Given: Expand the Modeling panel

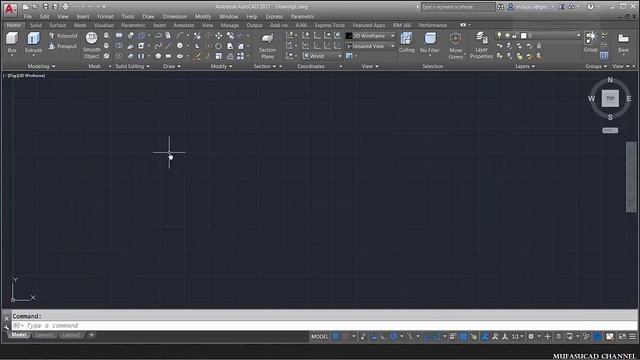Looking at the screenshot, I should pos(41,66).
